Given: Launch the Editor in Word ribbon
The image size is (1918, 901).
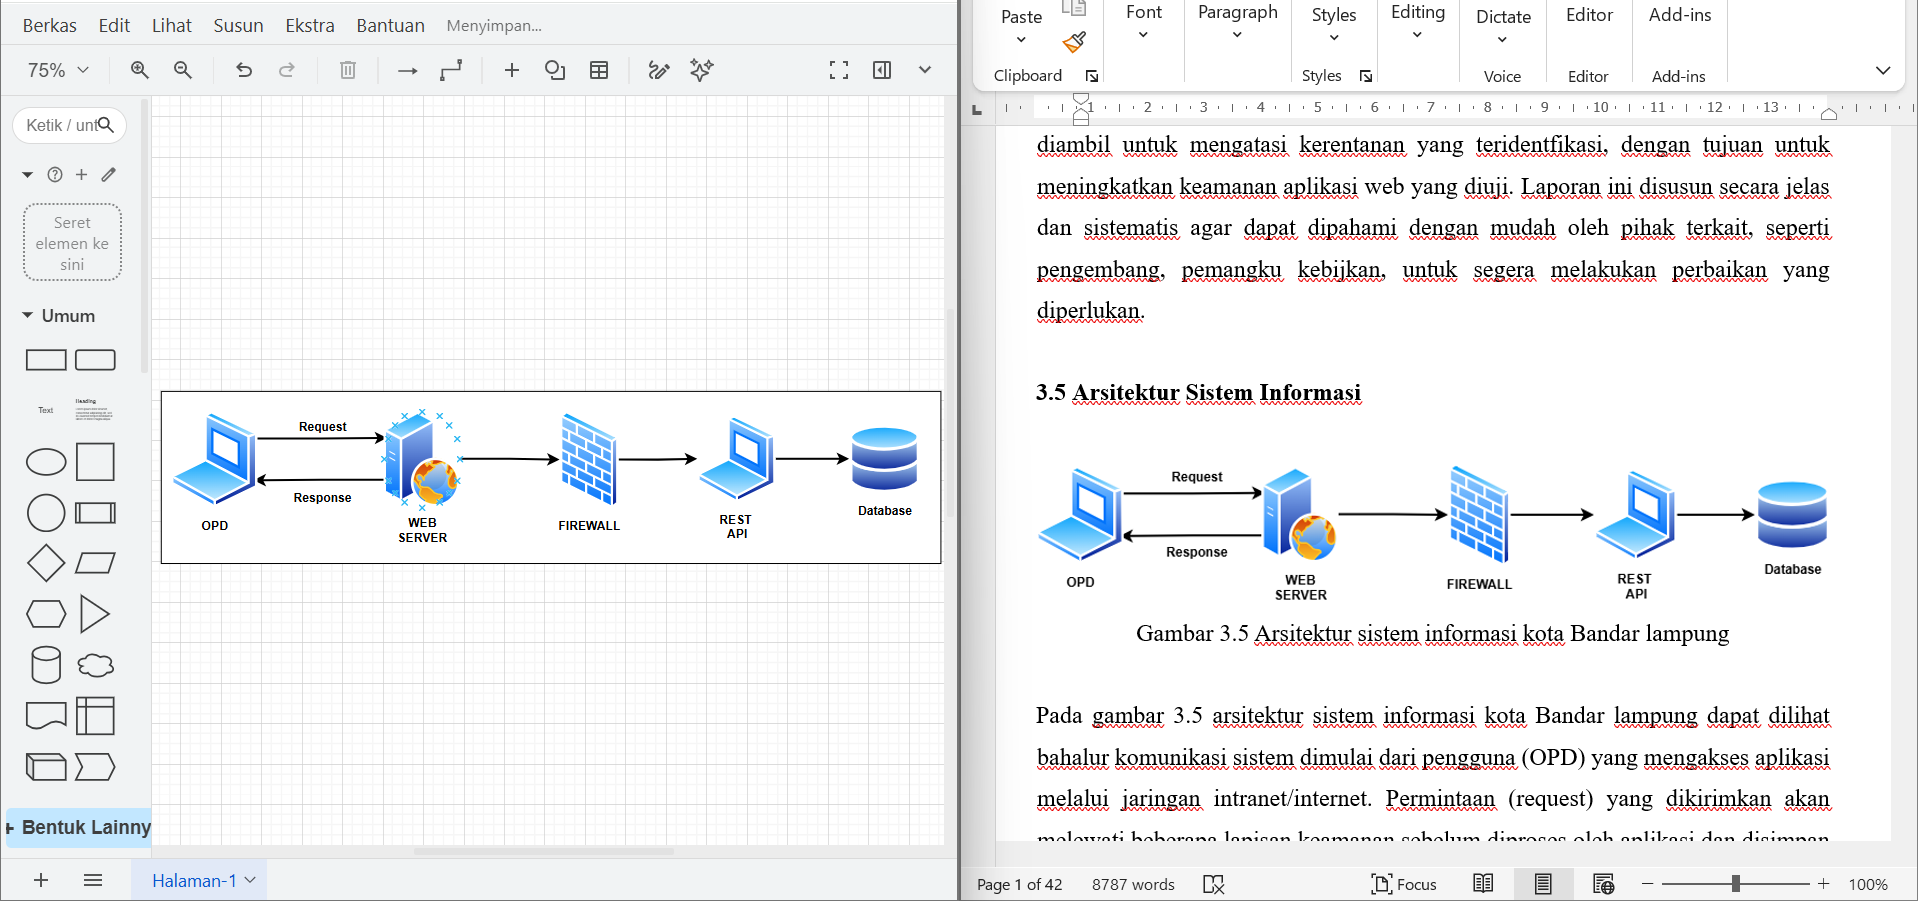Looking at the screenshot, I should (1589, 15).
